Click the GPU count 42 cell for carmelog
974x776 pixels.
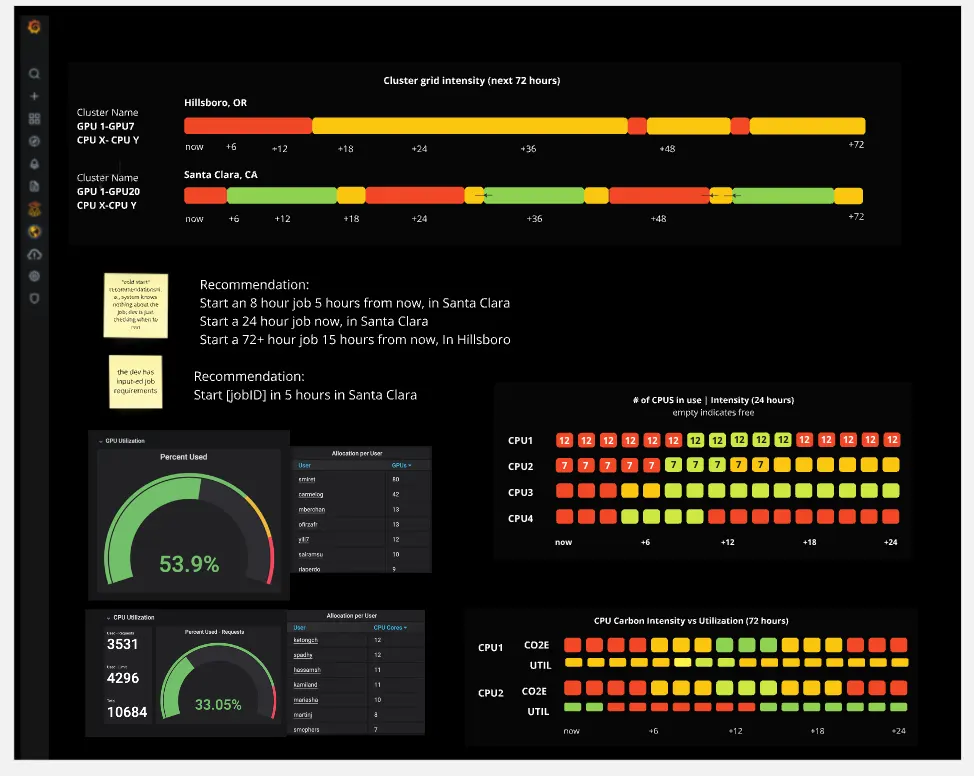pyautogui.click(x=396, y=495)
